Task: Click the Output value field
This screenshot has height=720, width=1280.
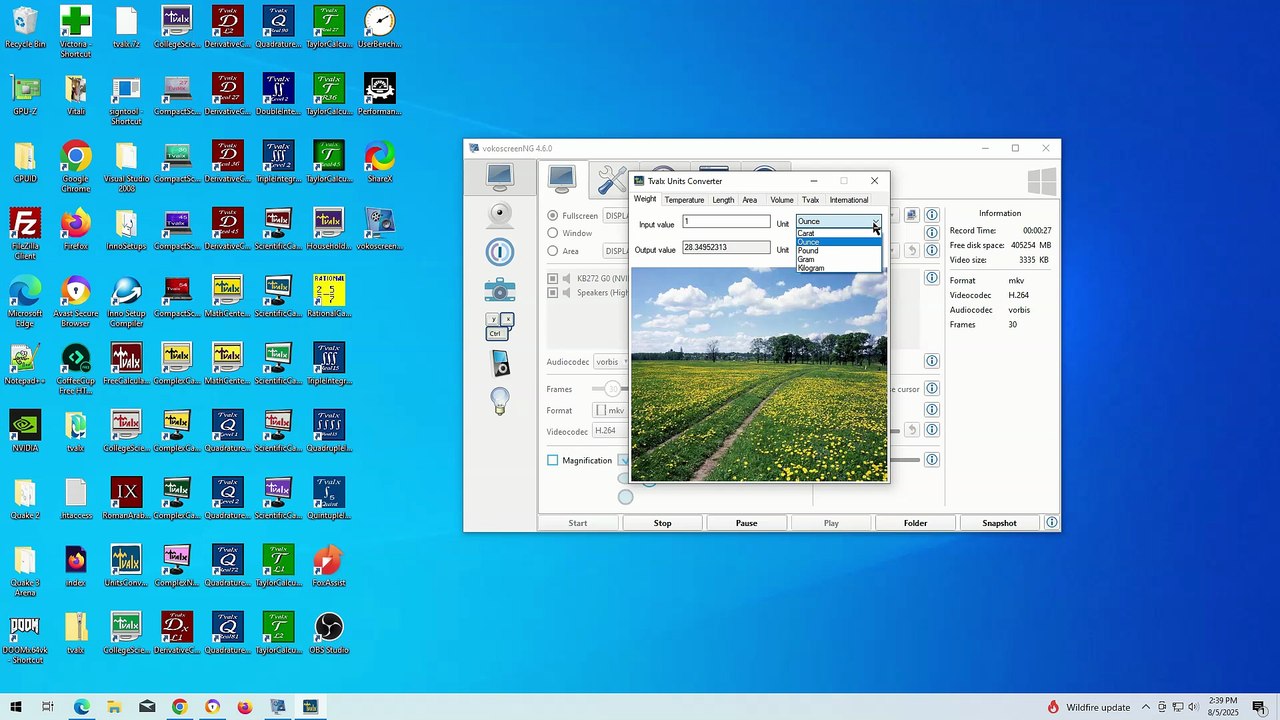Action: [727, 248]
